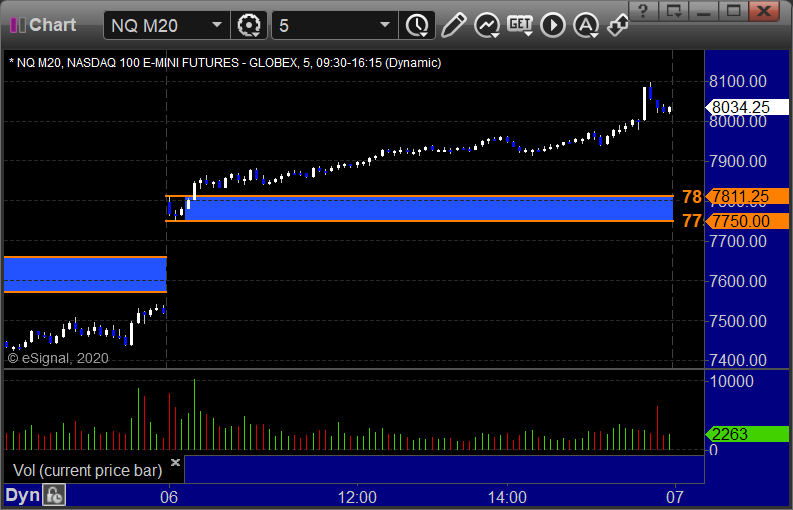Select the earlier blue zone near 7600

(85, 275)
